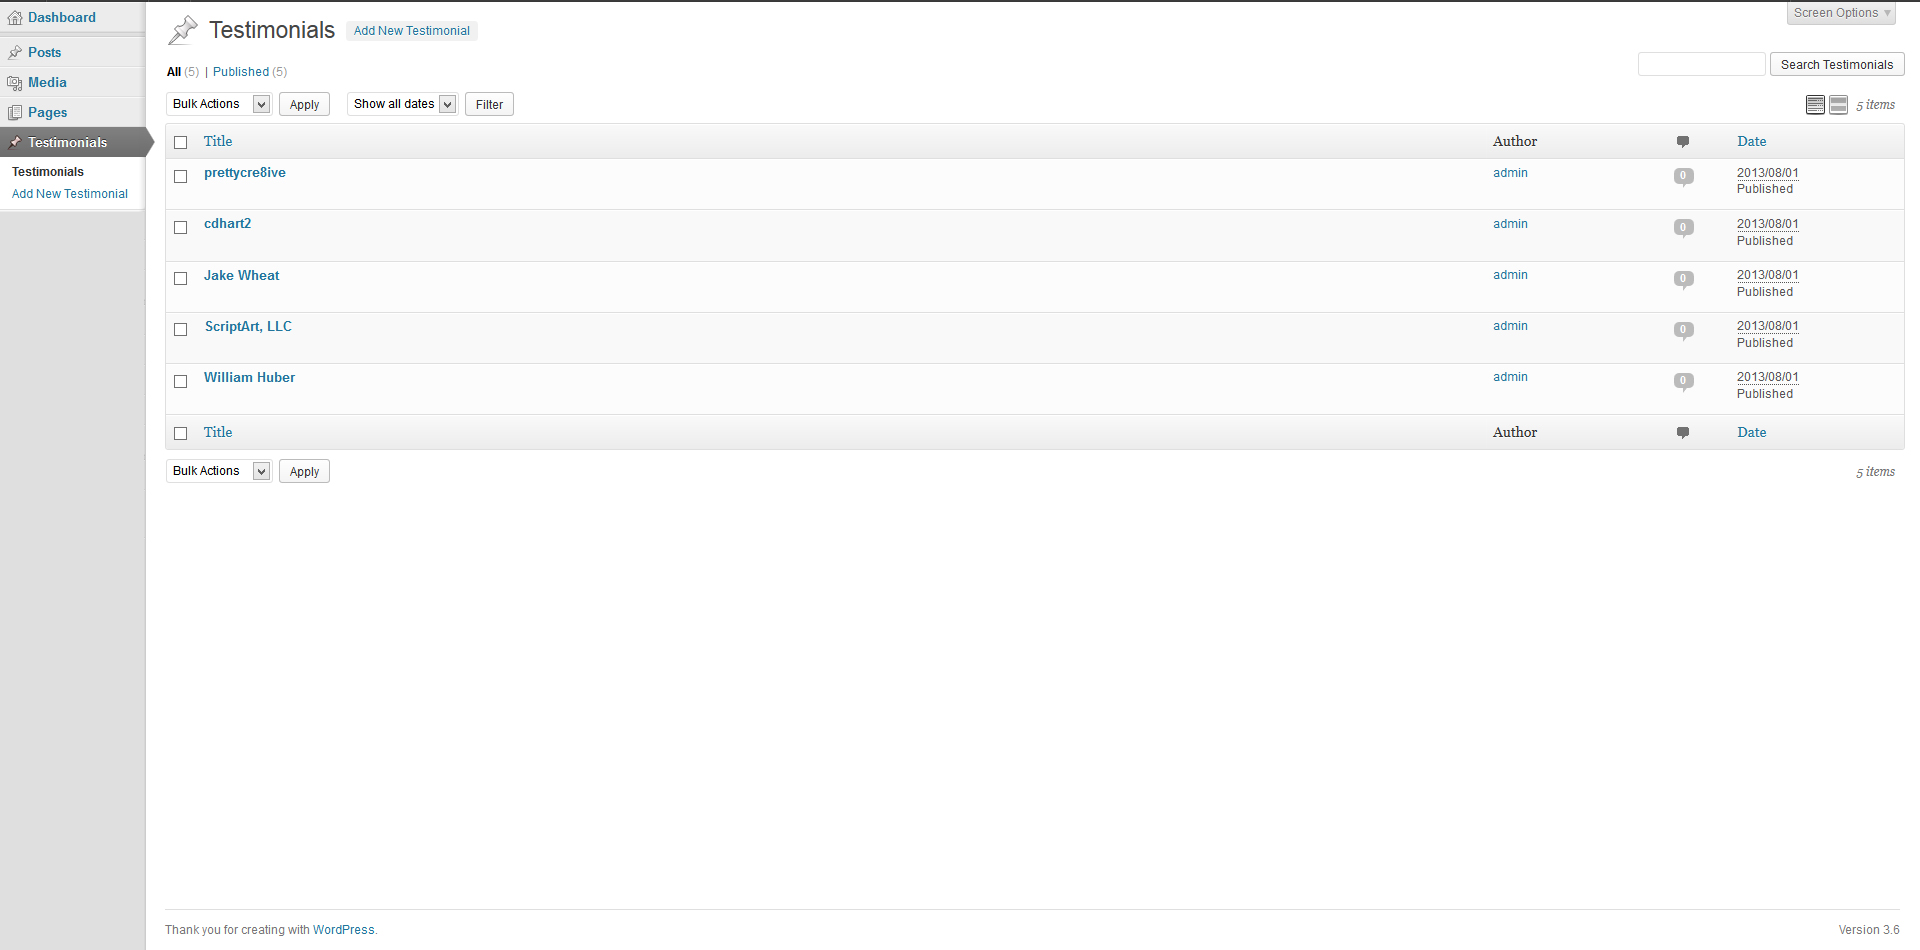Sort table by Date column header
The image size is (1920, 950).
[1751, 141]
